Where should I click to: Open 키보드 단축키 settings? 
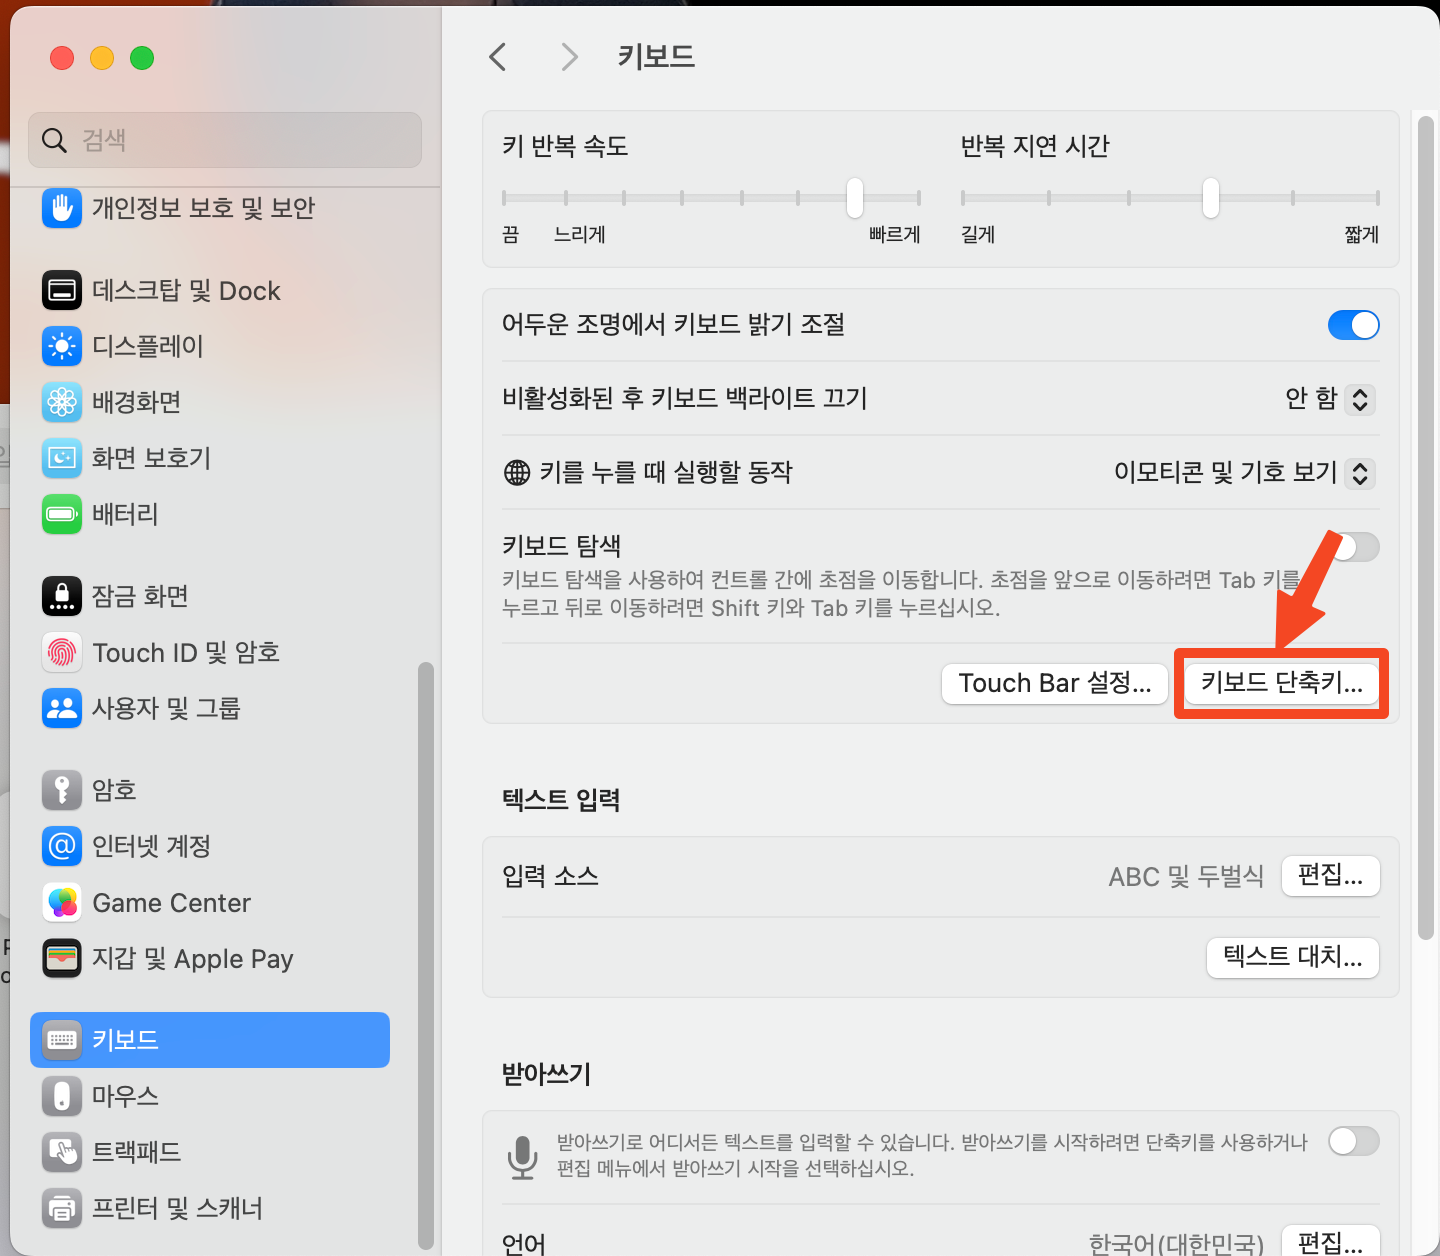tap(1281, 684)
